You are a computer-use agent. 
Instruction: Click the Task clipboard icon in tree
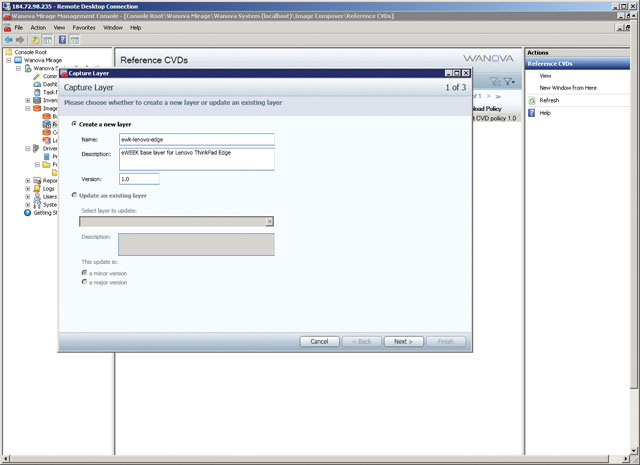pos(37,92)
